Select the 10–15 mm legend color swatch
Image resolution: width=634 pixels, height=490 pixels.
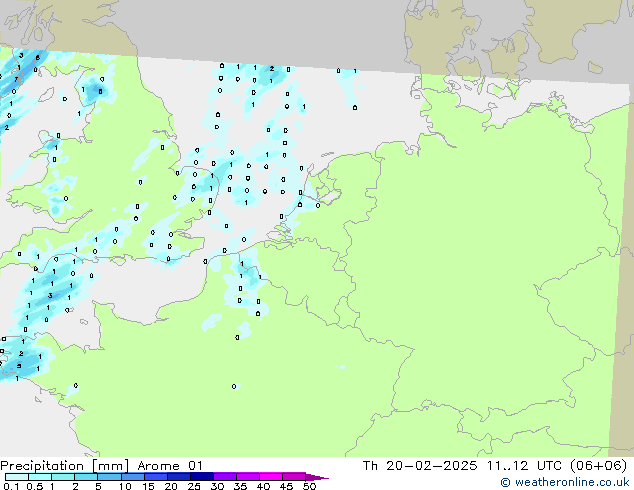[x=132, y=477]
